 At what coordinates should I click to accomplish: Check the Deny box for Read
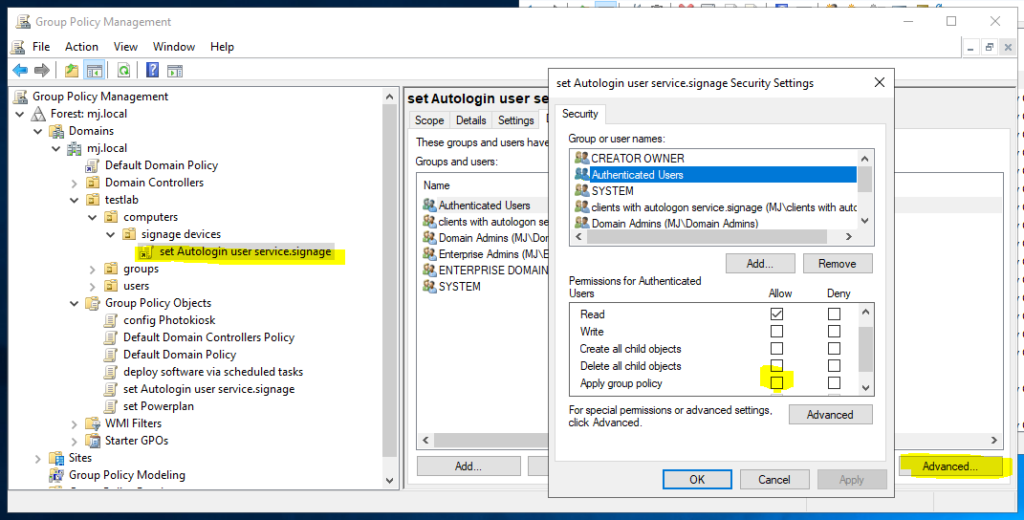click(x=834, y=314)
